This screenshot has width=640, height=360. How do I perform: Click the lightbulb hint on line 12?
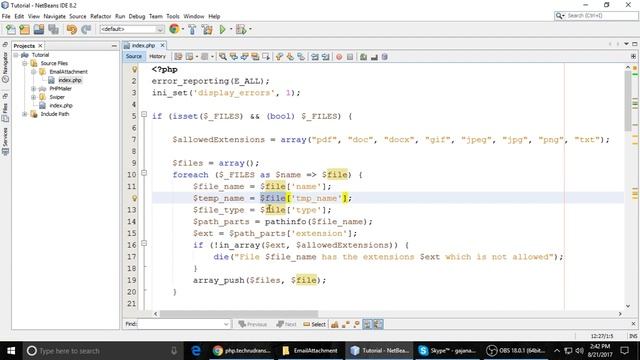[x=134, y=198]
